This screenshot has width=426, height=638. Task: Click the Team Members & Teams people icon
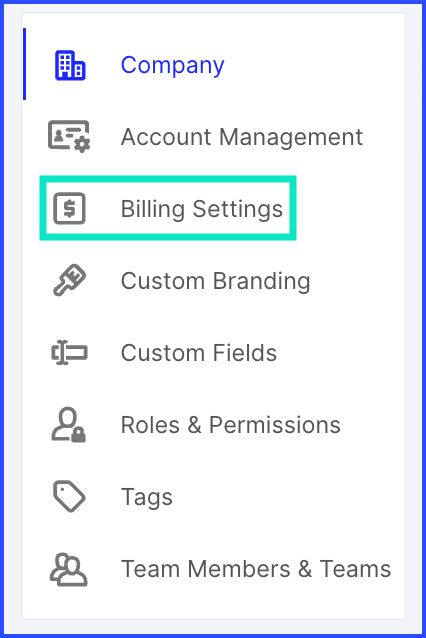coord(69,569)
